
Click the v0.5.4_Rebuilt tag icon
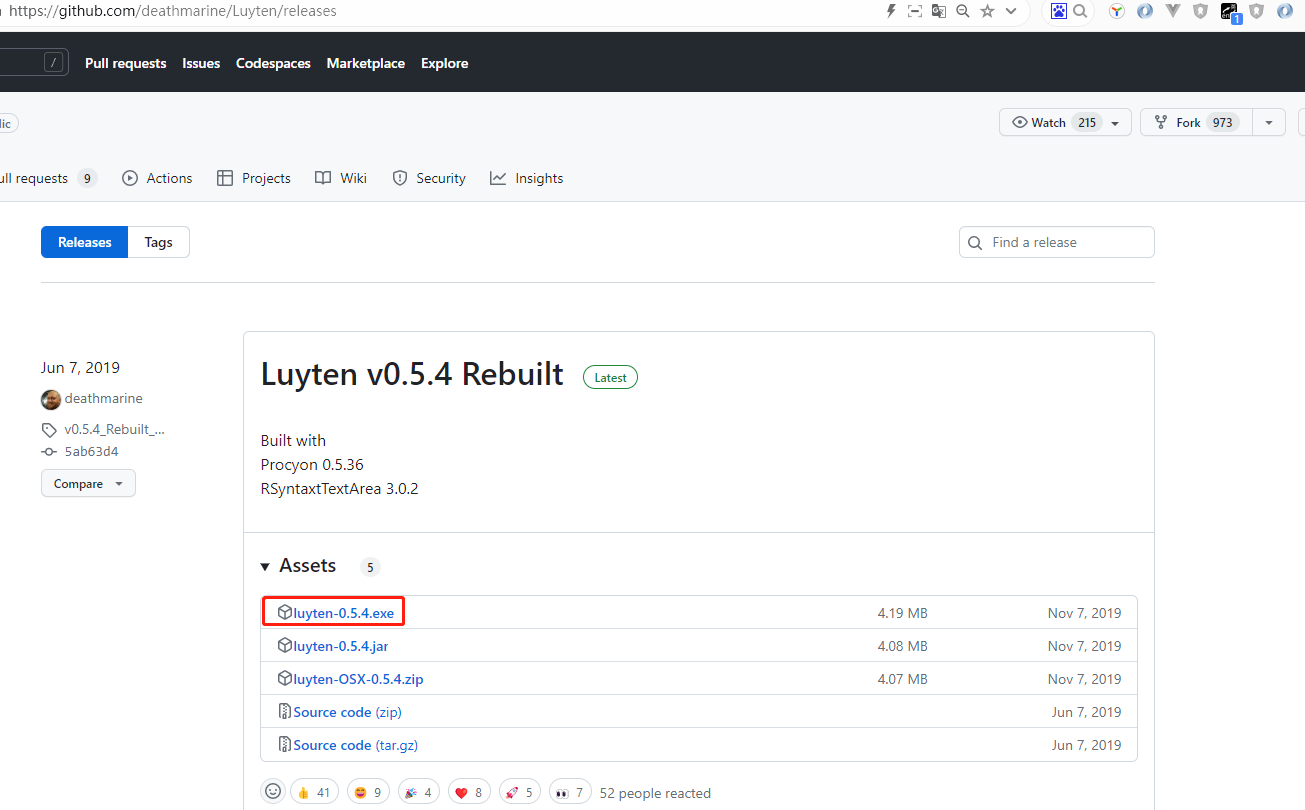pos(49,430)
